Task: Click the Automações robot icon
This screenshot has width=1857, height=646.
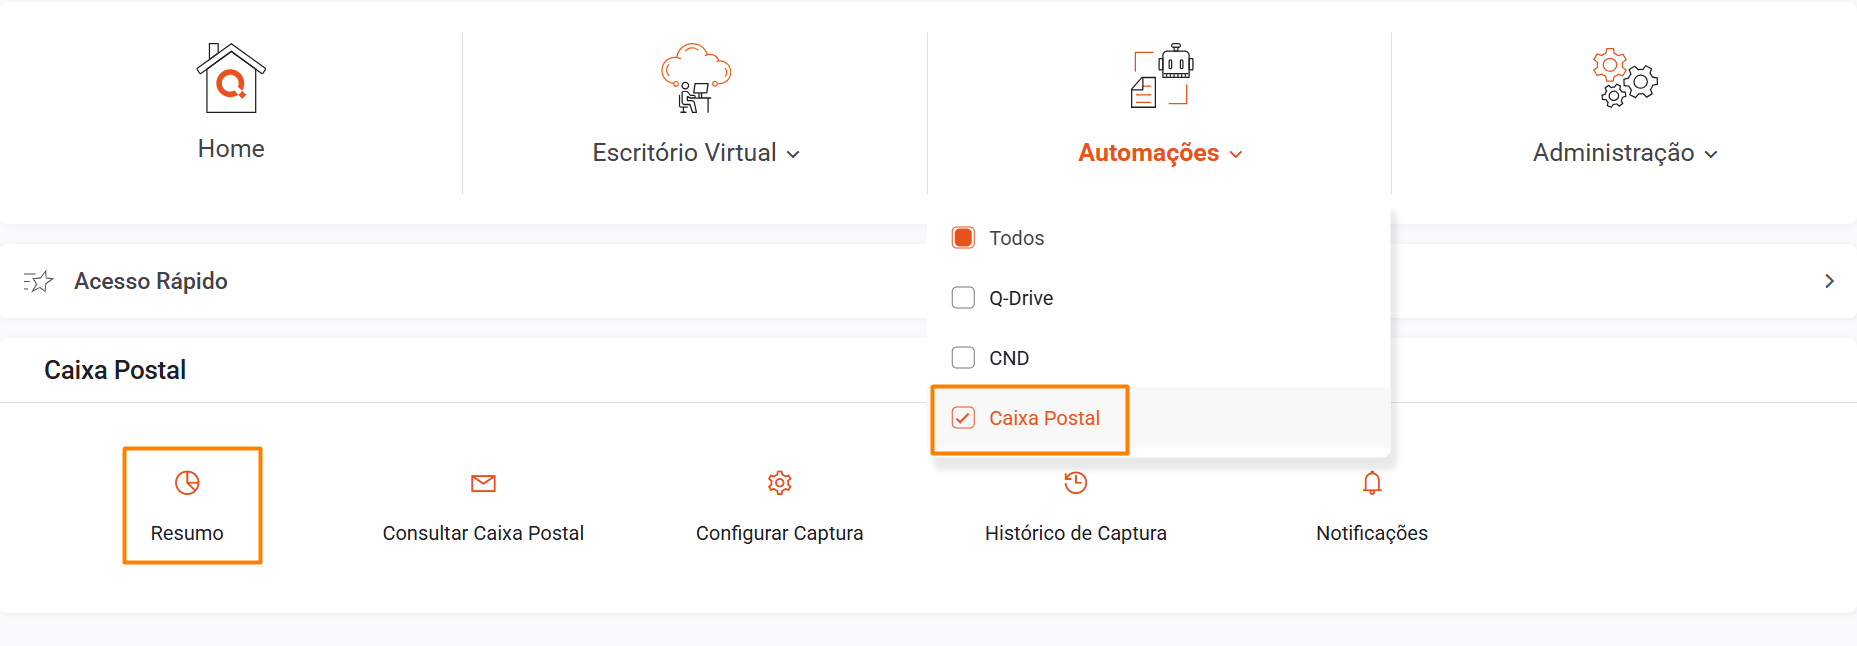Action: click(x=1161, y=76)
